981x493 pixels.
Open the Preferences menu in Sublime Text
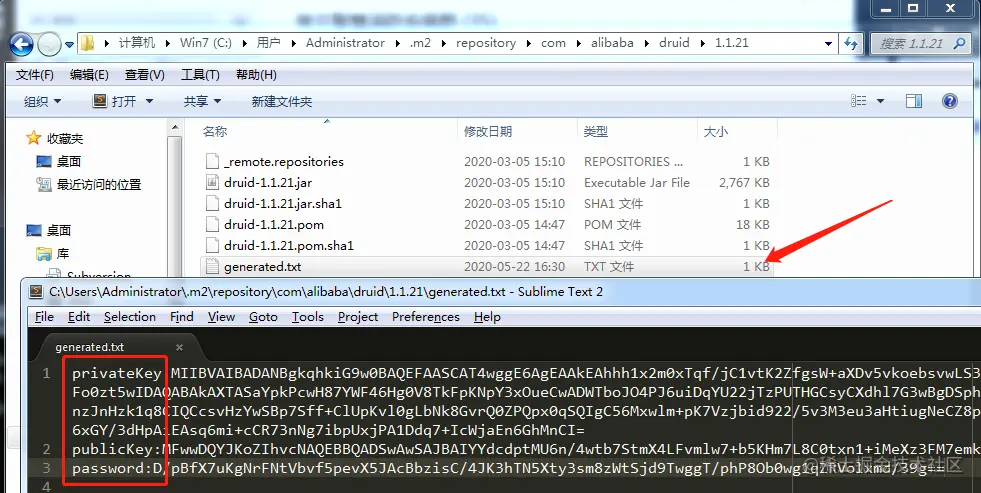coord(425,317)
